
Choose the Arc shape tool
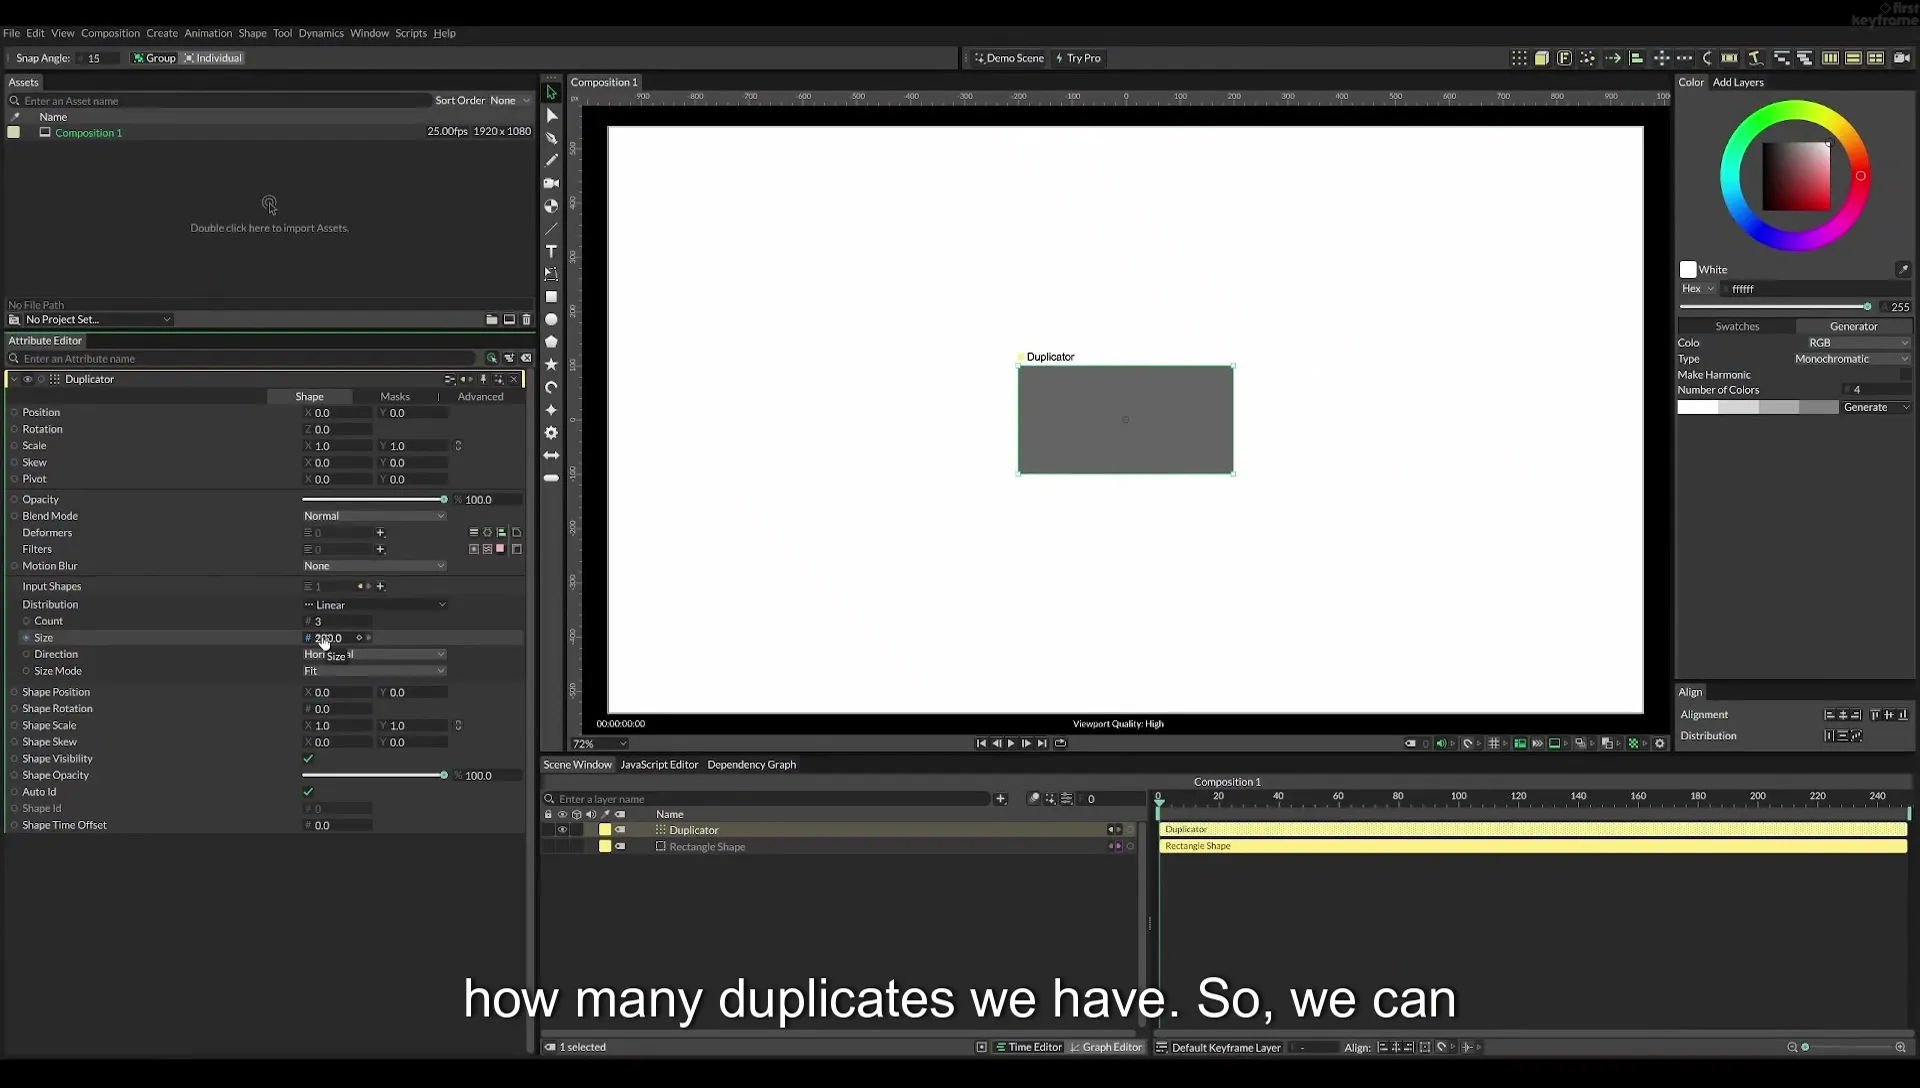551,388
